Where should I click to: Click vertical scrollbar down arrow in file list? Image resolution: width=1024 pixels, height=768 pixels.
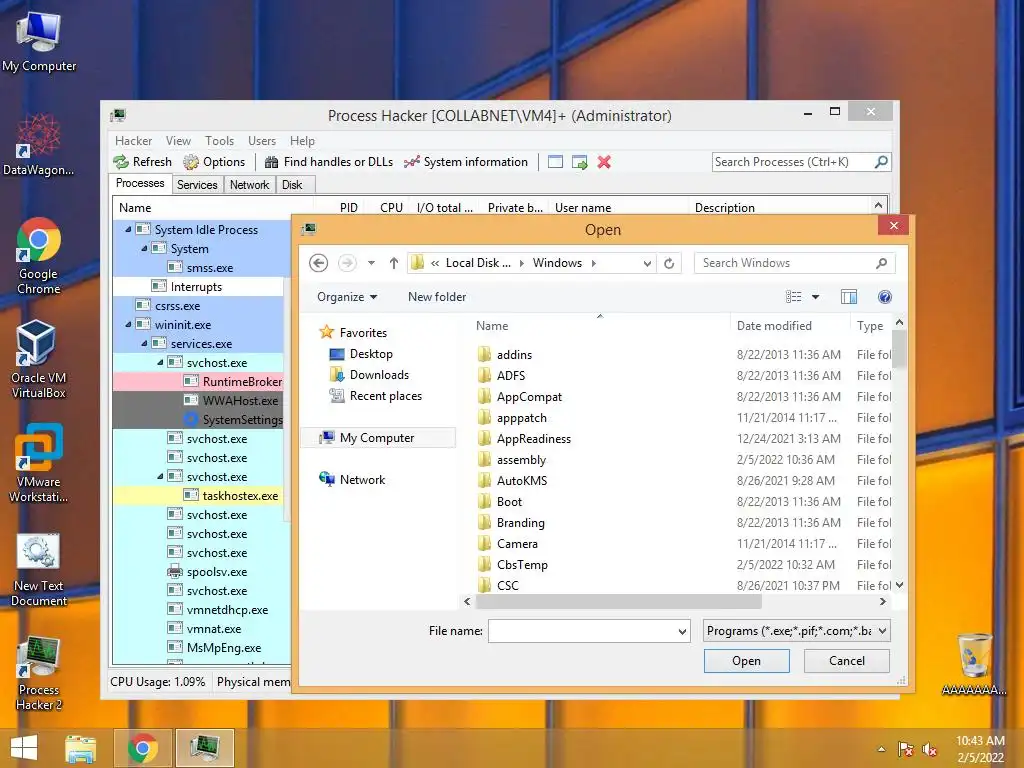pyautogui.click(x=899, y=585)
